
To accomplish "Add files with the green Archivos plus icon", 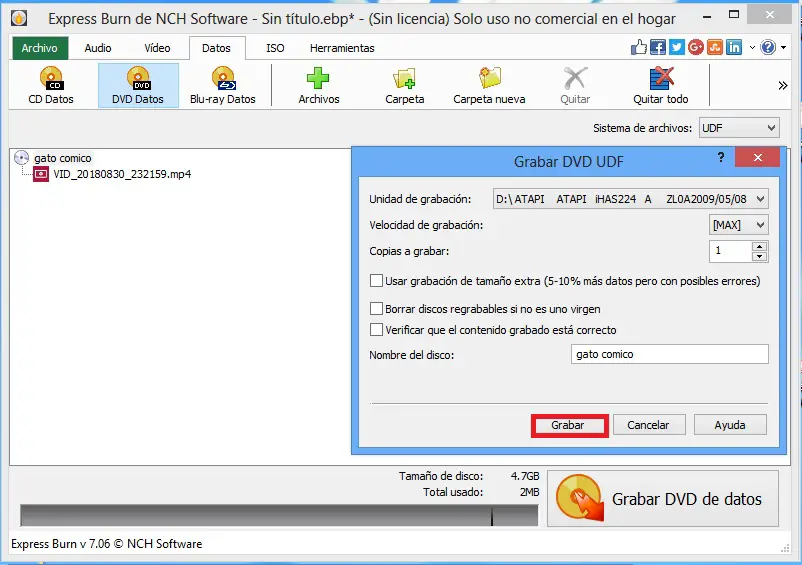I will (318, 79).
